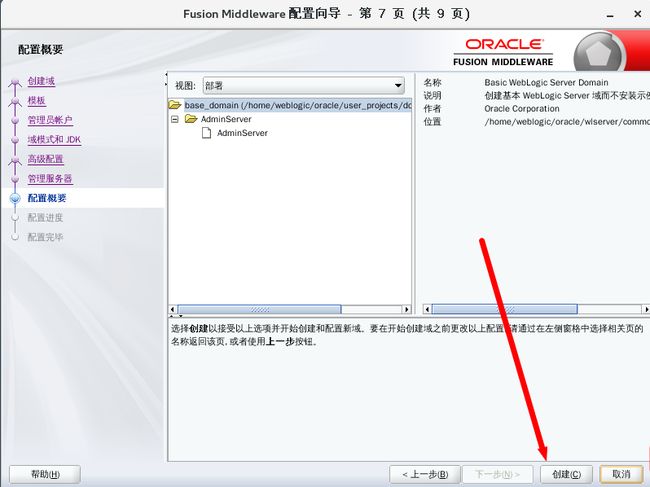Collapse the AdminServer folder node
Screen dimensions: 650x487
(x=175, y=119)
